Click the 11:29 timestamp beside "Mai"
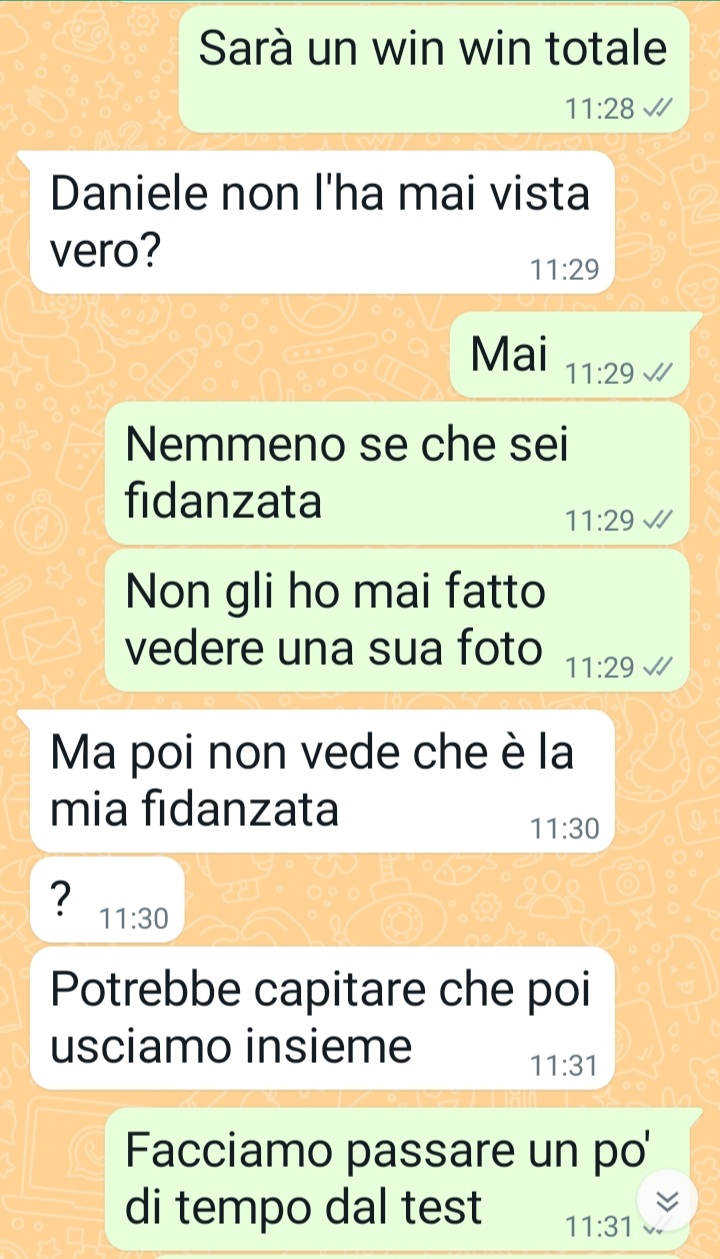Screen dimensions: 720x1259 (600, 374)
